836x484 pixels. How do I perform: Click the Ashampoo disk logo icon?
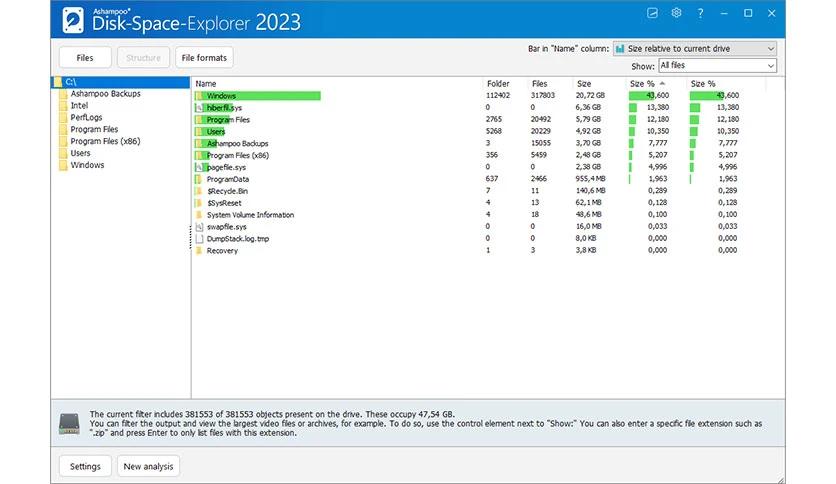[73, 19]
